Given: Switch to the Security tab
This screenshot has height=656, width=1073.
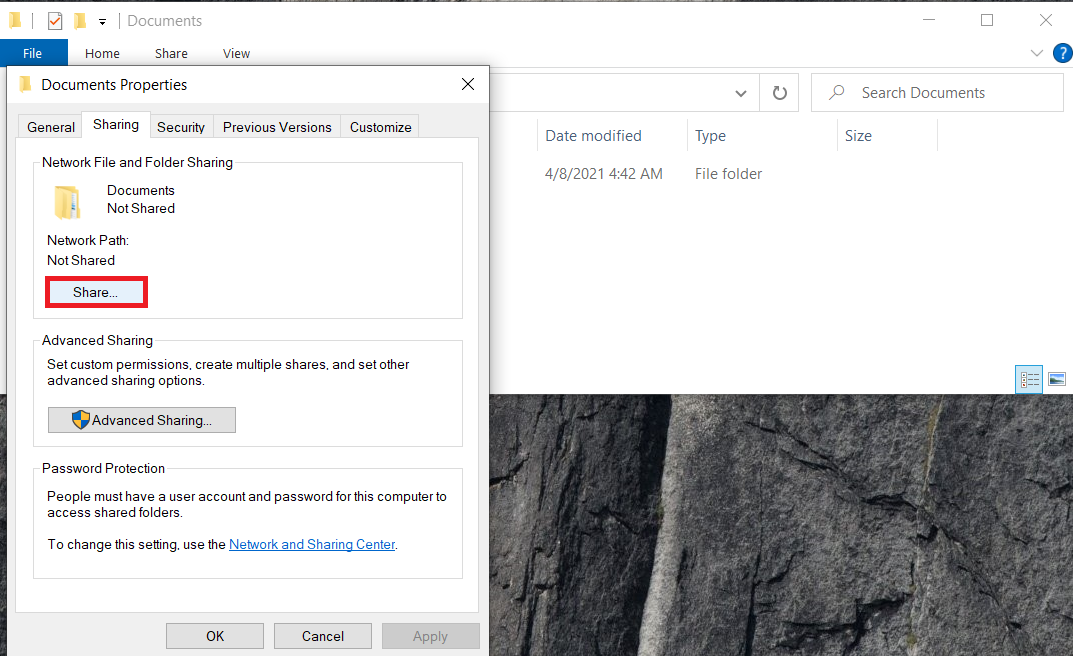Looking at the screenshot, I should coord(181,126).
